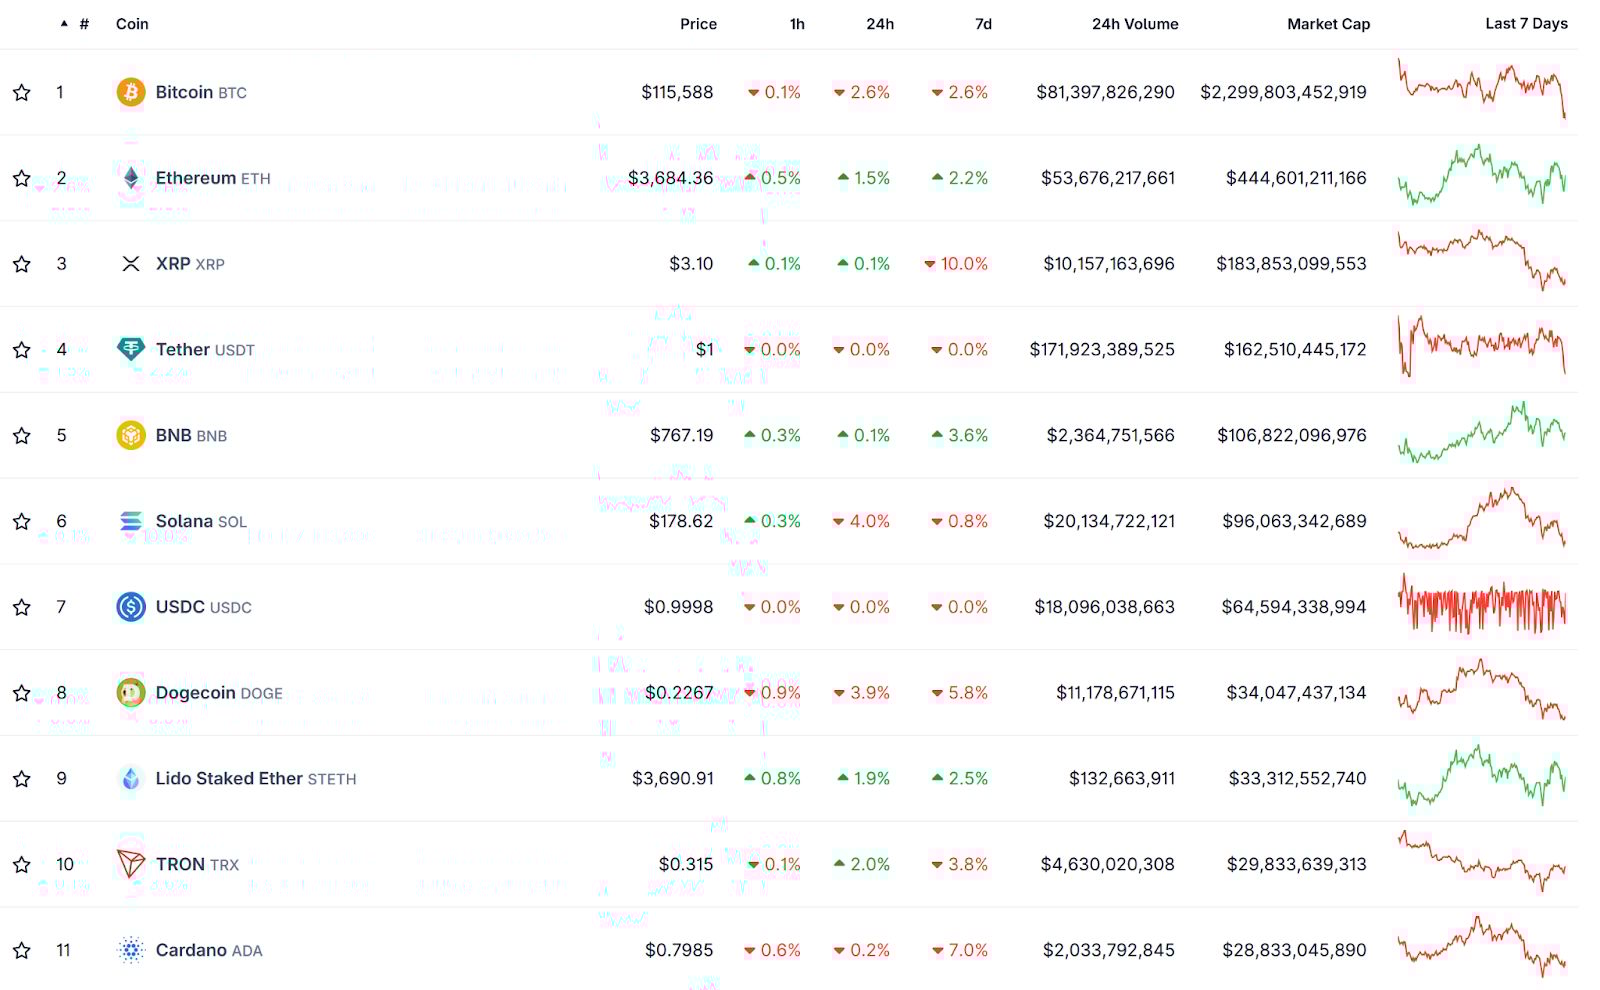Open the Lido Staked Ether STETH link
The width and height of the screenshot is (1600, 990).
click(x=256, y=778)
